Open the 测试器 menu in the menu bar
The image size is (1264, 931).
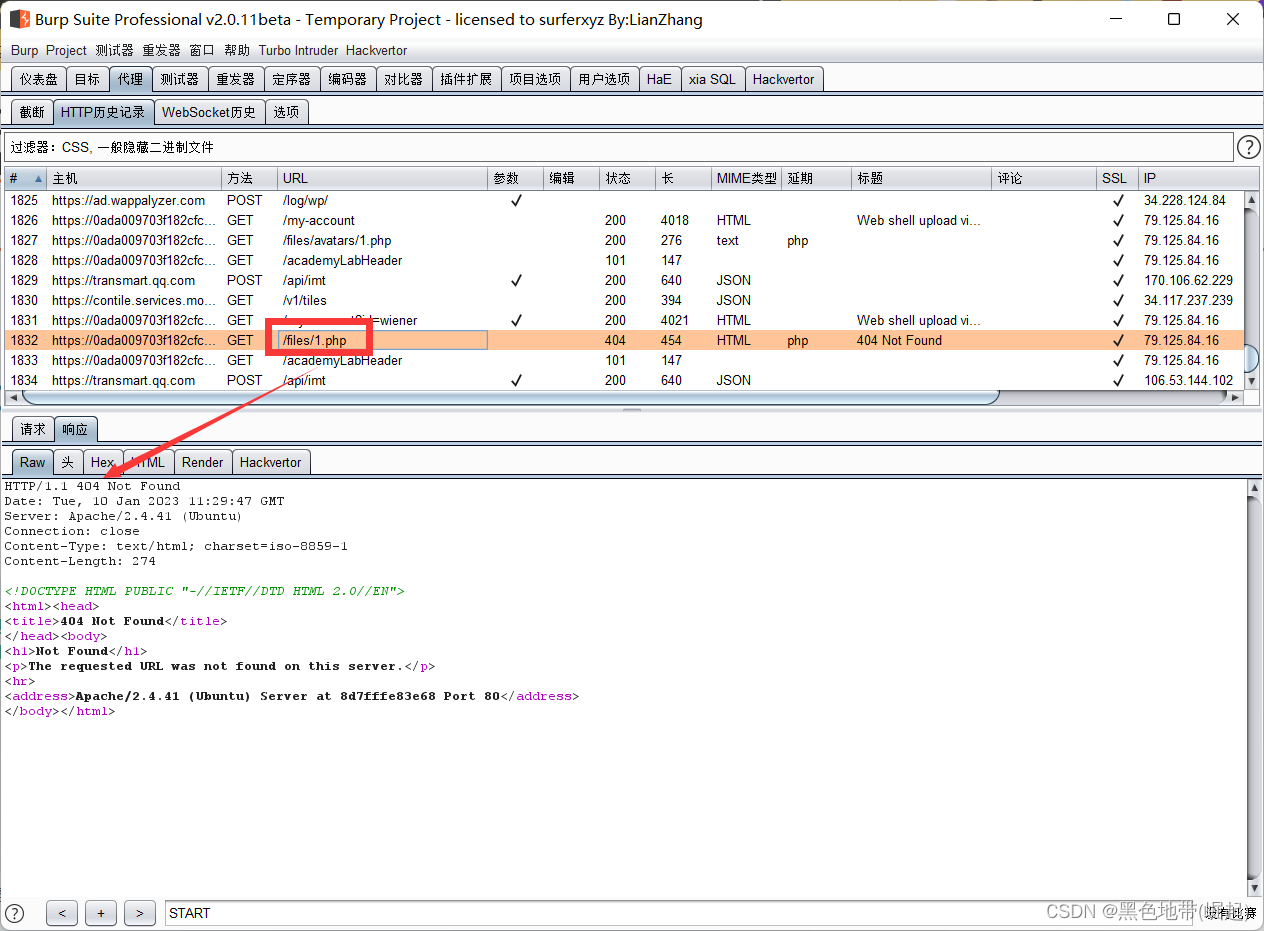coord(114,50)
